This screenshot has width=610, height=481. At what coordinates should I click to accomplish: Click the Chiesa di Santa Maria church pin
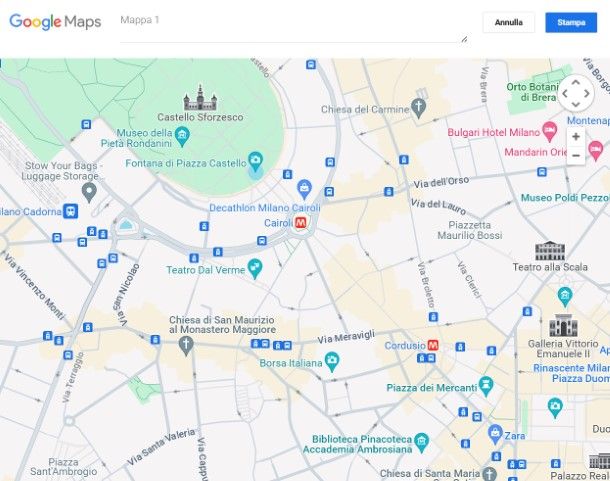pyautogui.click(x=489, y=474)
